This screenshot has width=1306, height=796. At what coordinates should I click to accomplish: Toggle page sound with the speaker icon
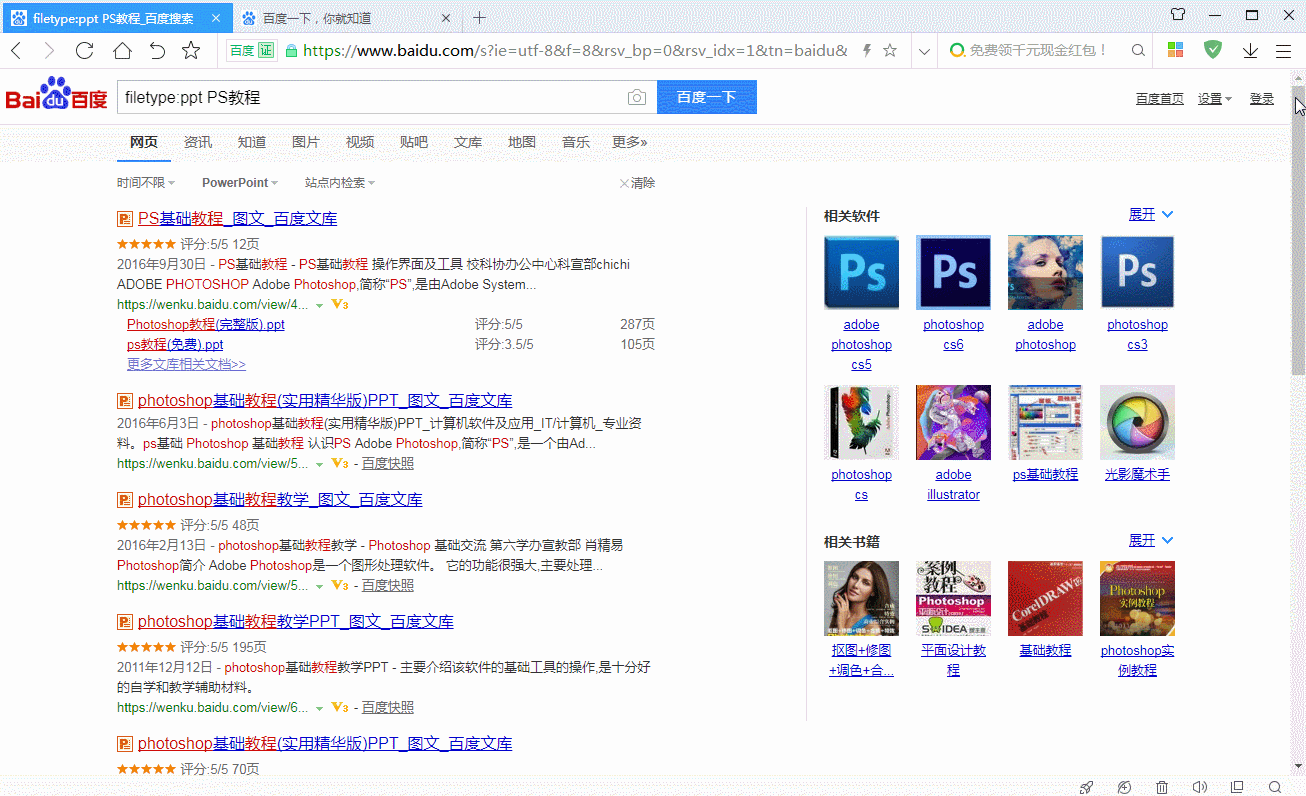click(x=1199, y=787)
